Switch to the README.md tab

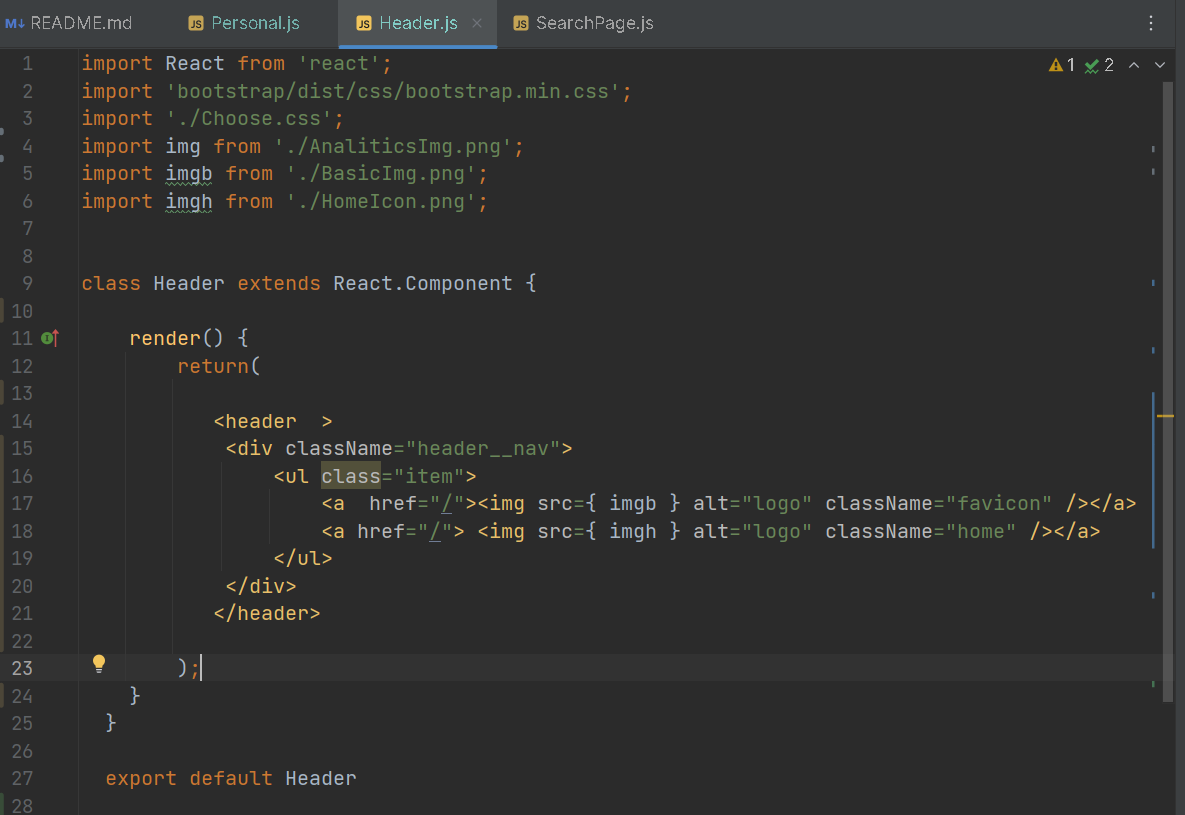point(70,23)
